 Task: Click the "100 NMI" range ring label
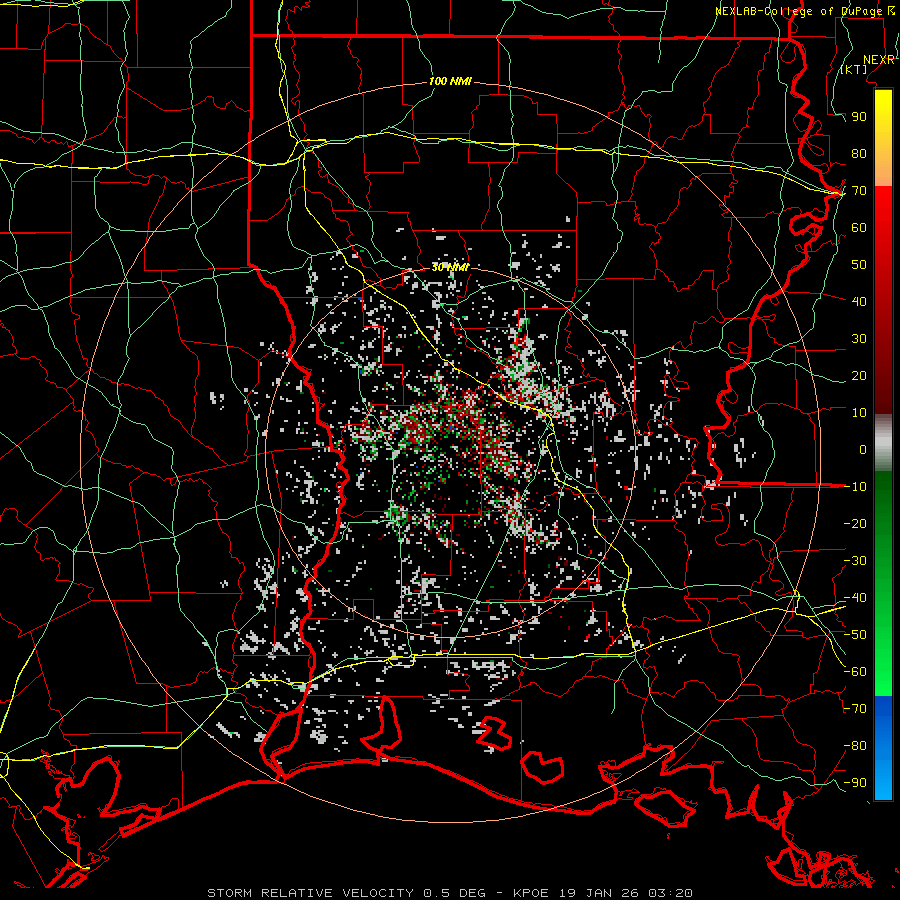point(450,82)
